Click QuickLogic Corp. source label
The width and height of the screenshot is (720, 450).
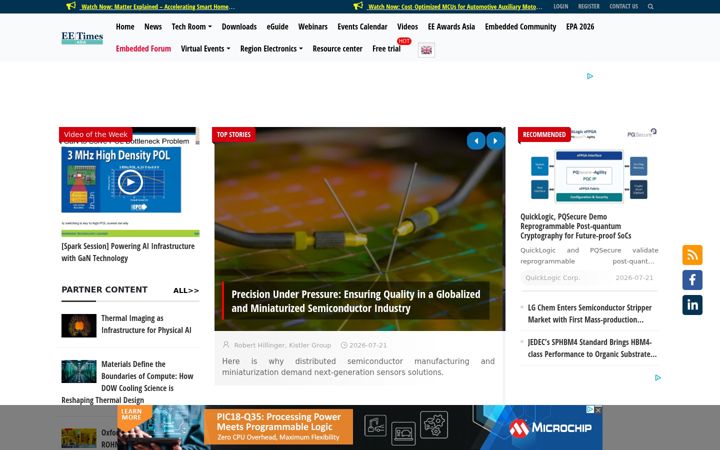point(552,278)
